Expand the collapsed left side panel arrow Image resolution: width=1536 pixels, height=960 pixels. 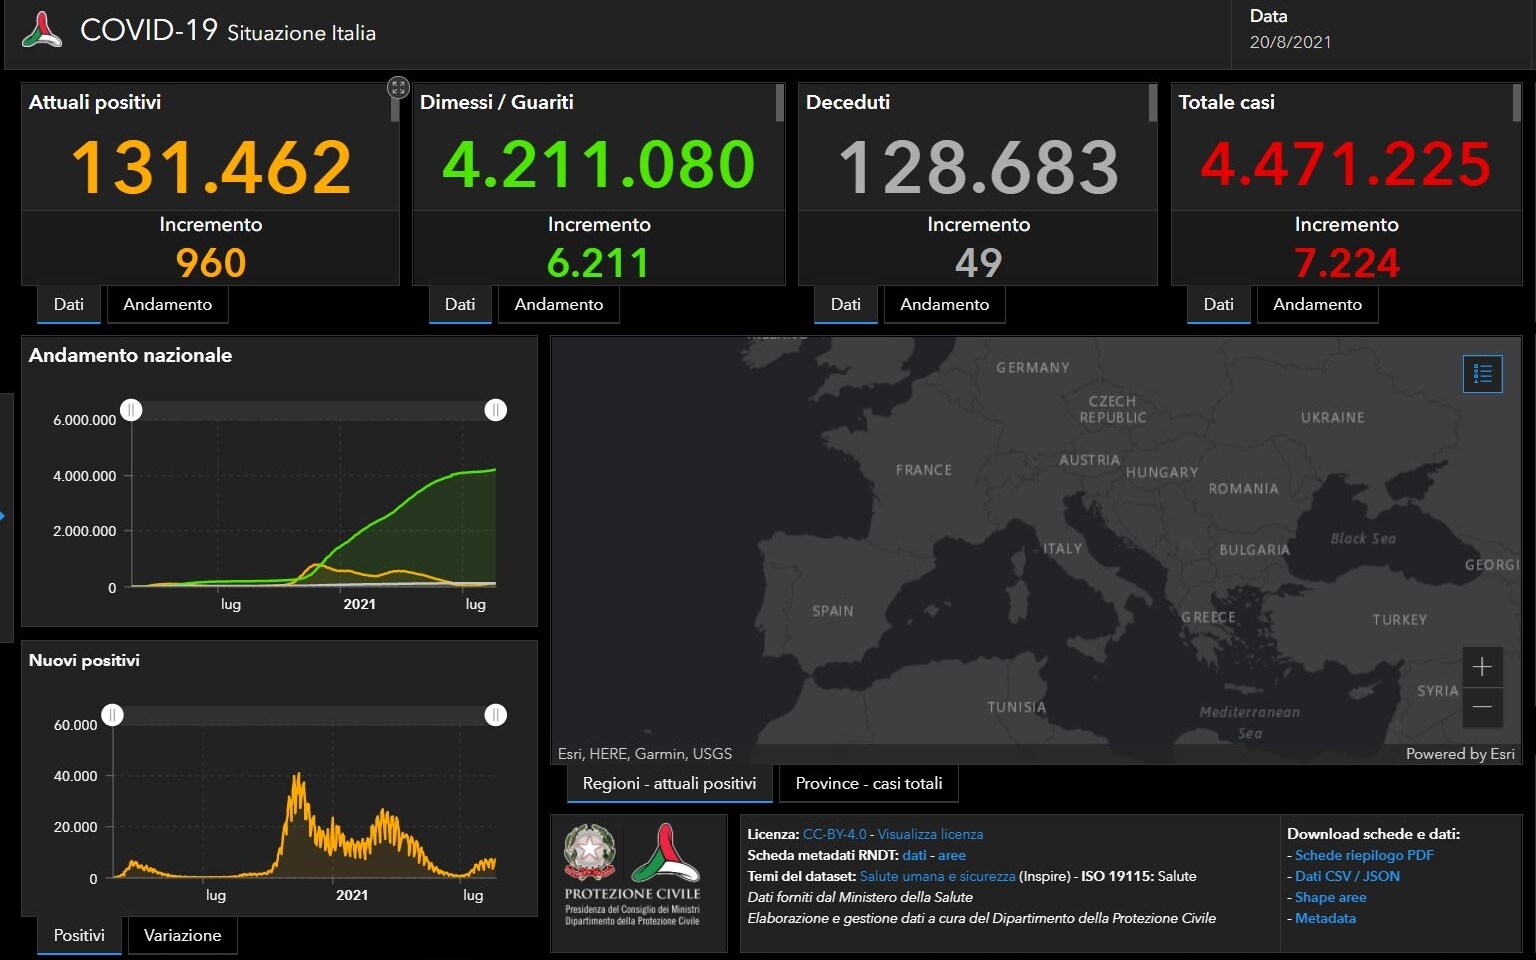point(3,516)
